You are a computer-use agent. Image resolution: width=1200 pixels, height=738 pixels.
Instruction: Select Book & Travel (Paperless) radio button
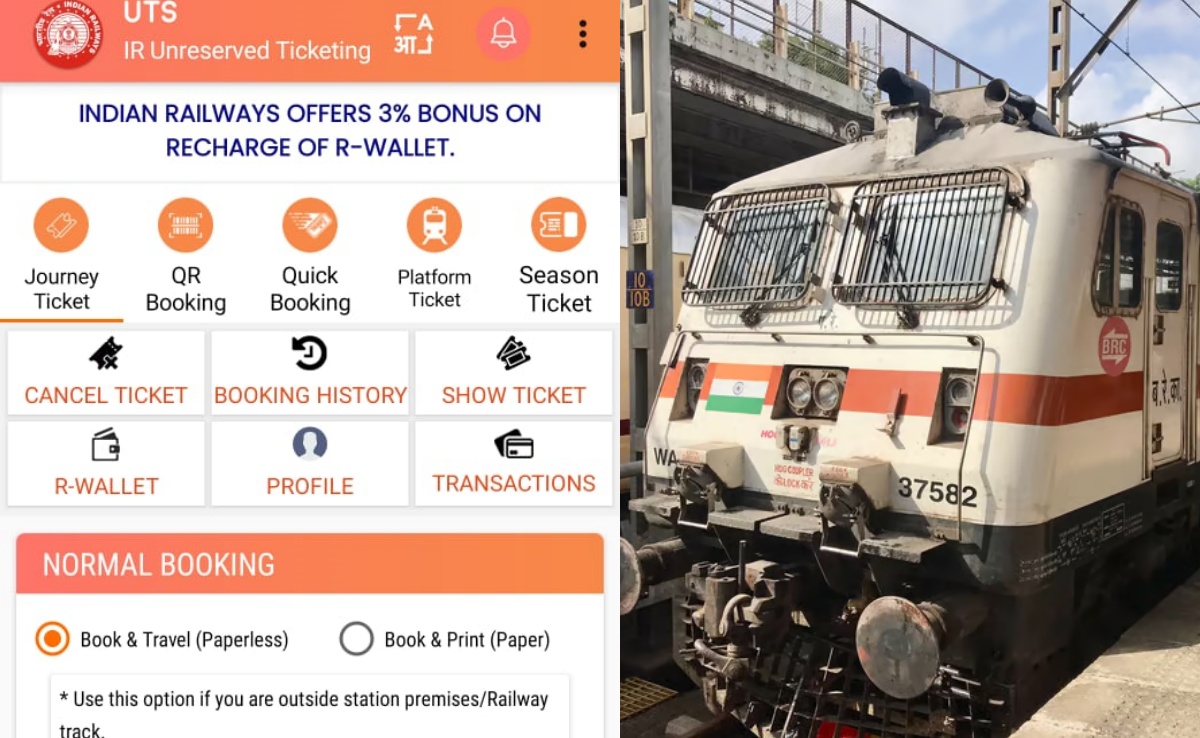(x=52, y=639)
